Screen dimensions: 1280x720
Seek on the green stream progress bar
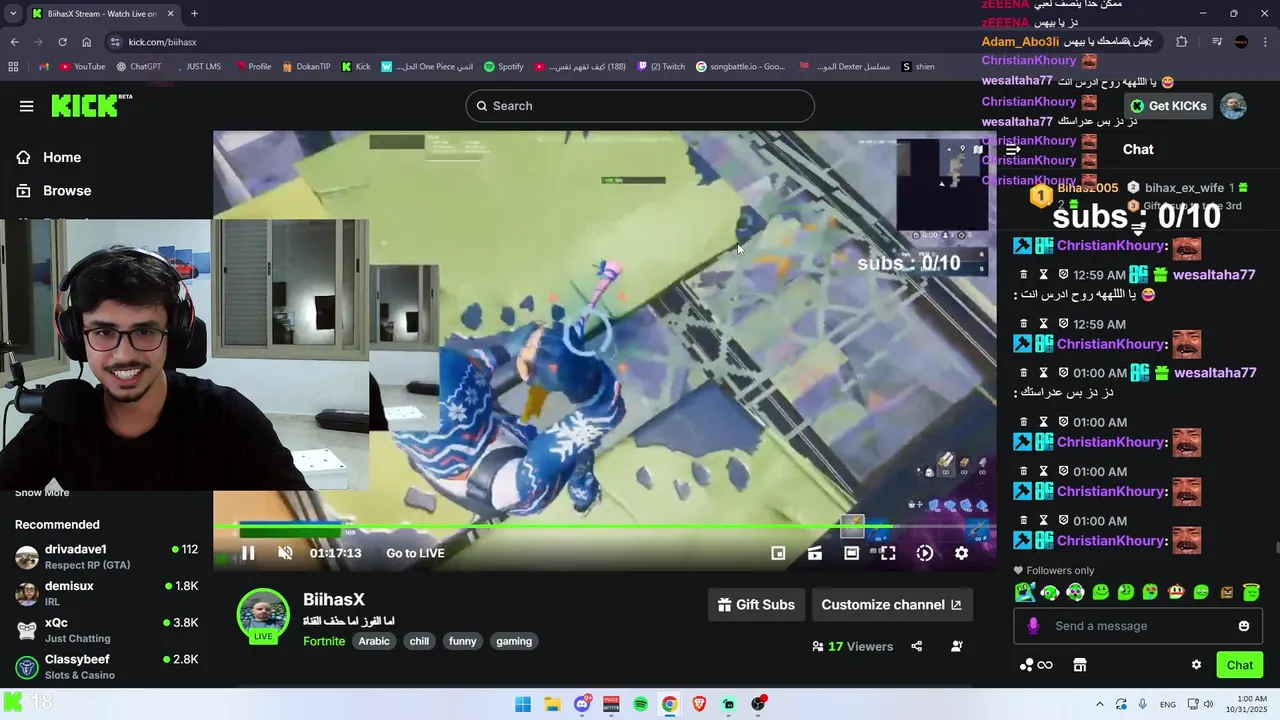[604, 526]
